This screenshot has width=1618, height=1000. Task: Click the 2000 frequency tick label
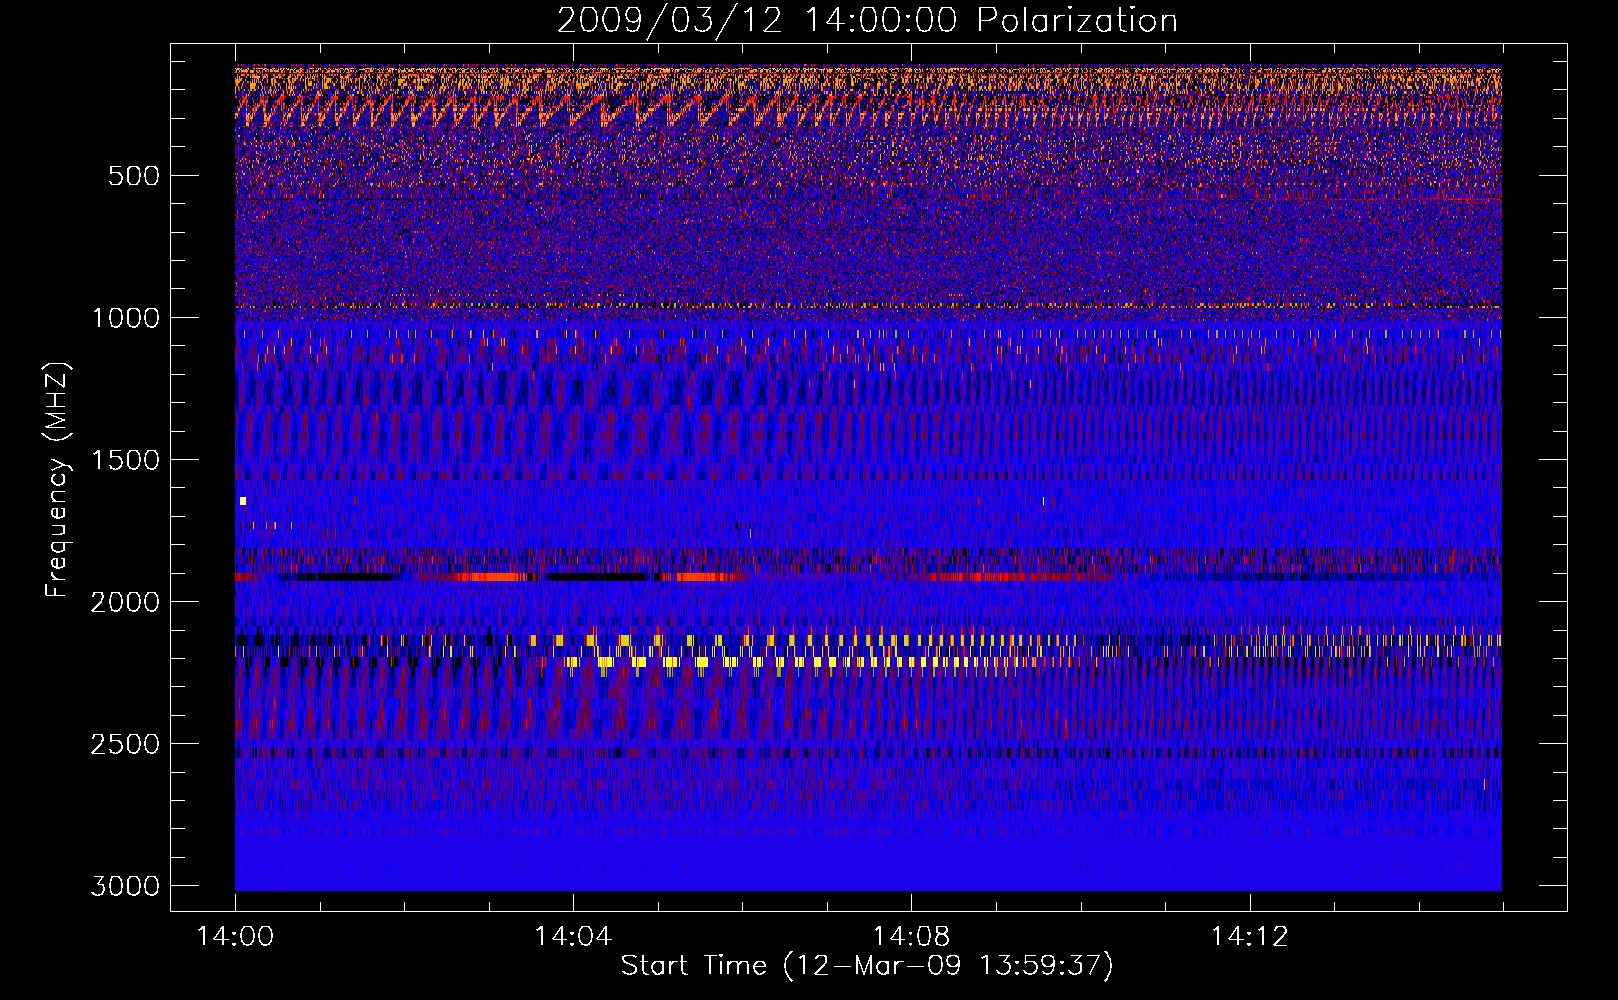125,602
